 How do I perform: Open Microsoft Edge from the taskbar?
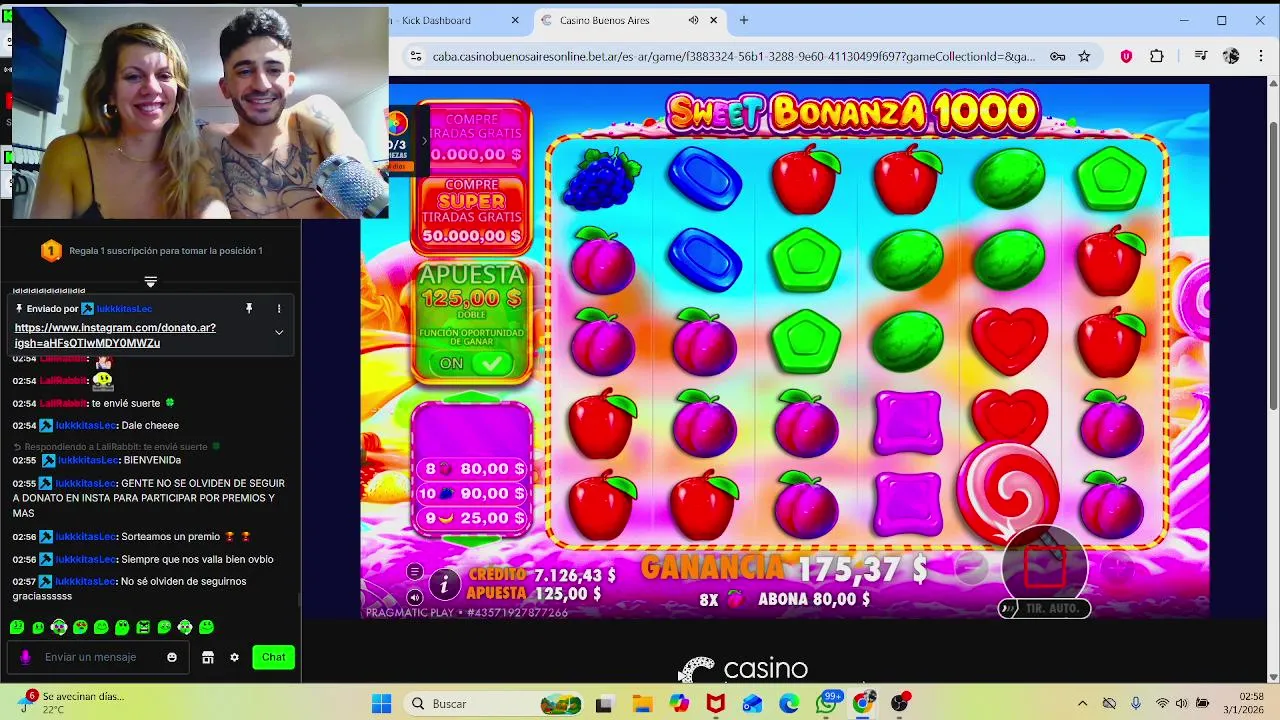point(789,704)
